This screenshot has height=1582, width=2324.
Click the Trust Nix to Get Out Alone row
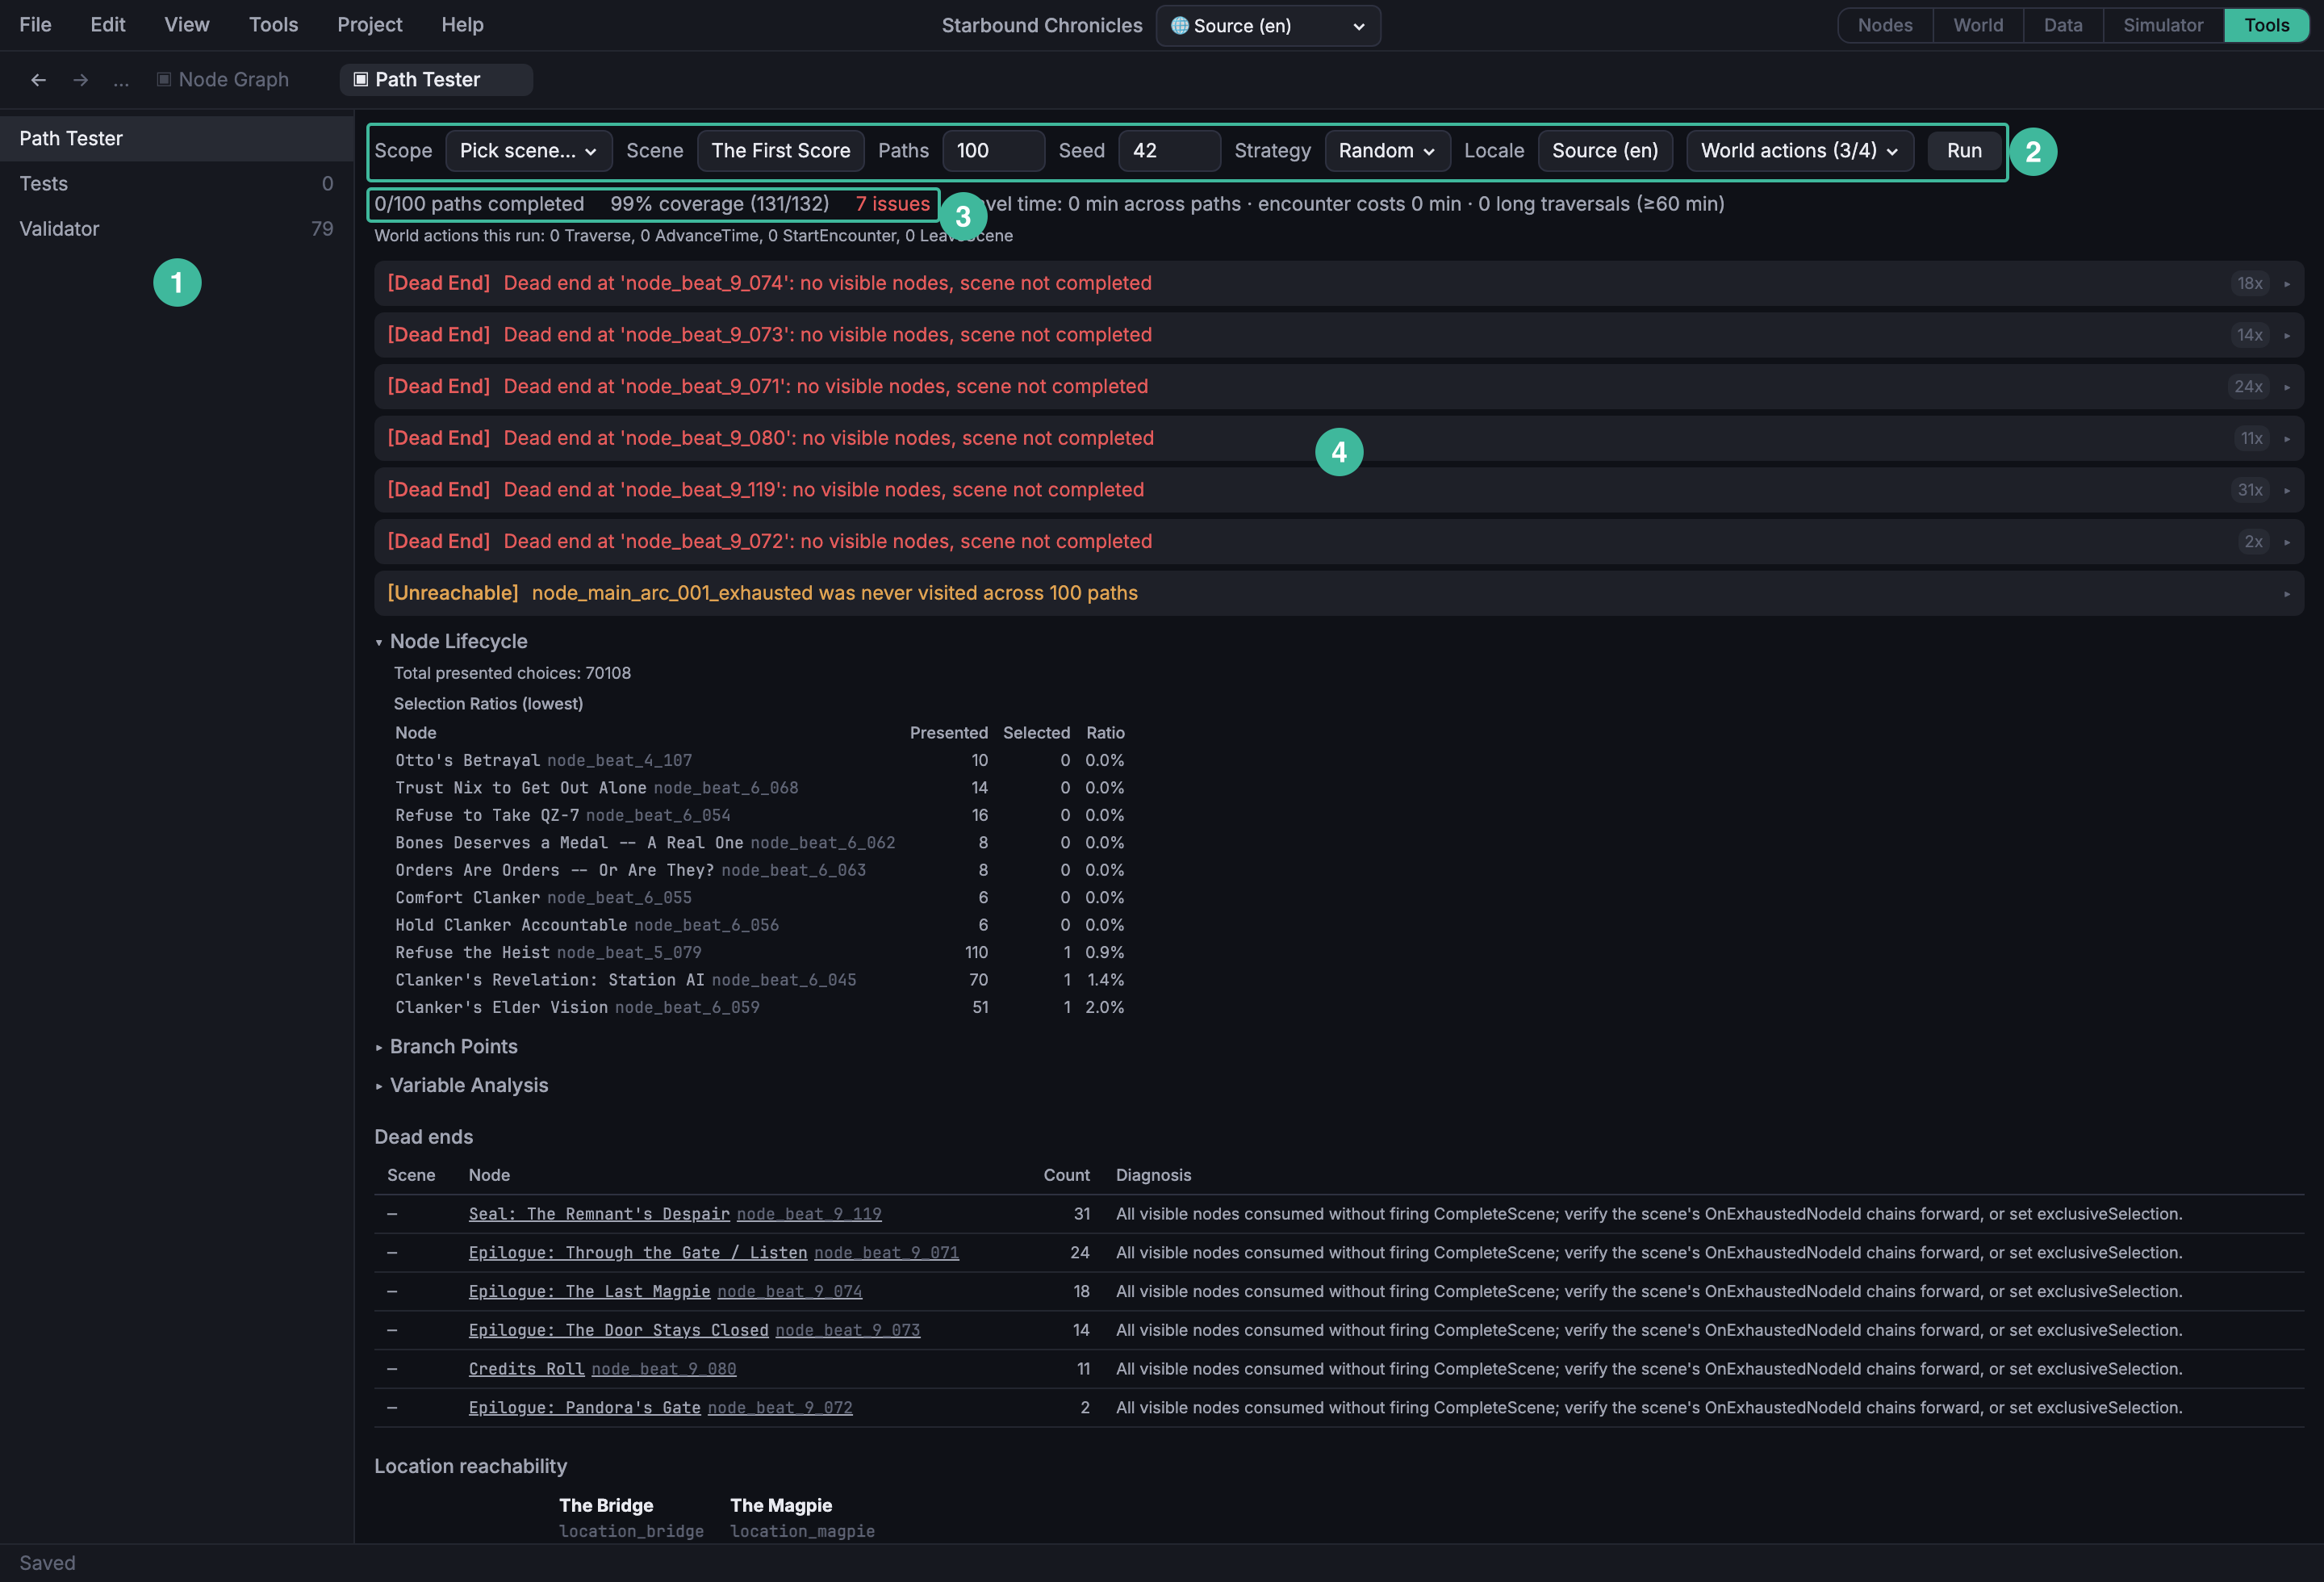pyautogui.click(x=760, y=788)
